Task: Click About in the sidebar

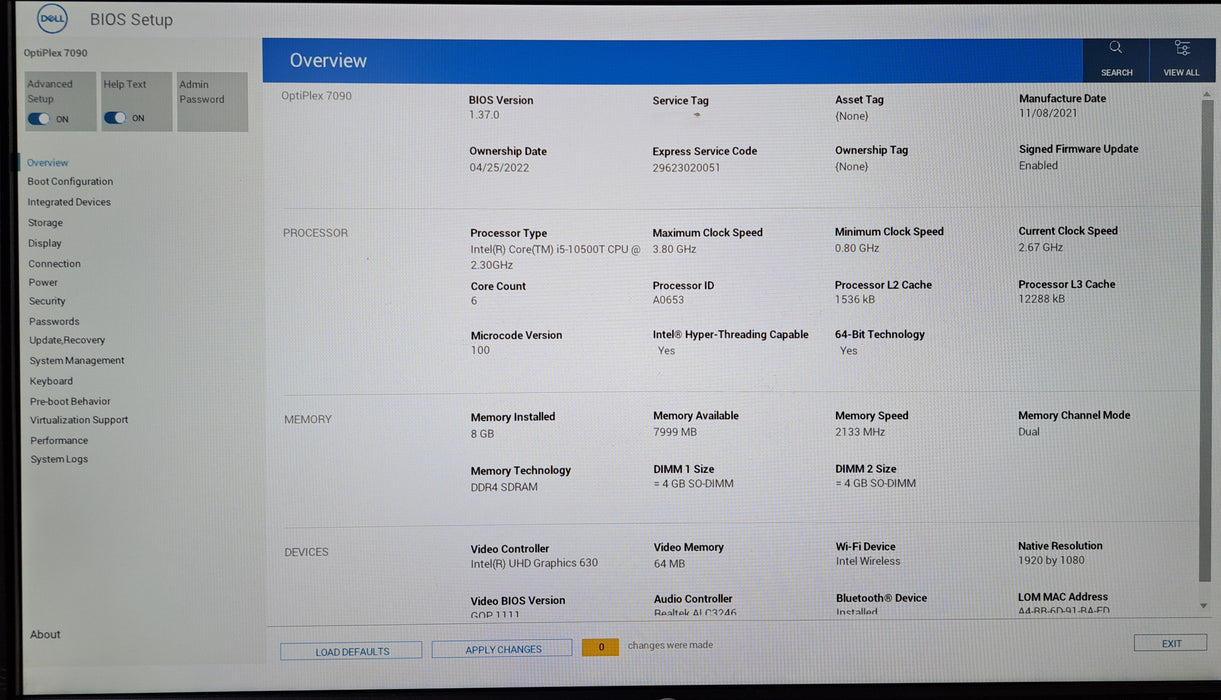Action: coord(45,634)
